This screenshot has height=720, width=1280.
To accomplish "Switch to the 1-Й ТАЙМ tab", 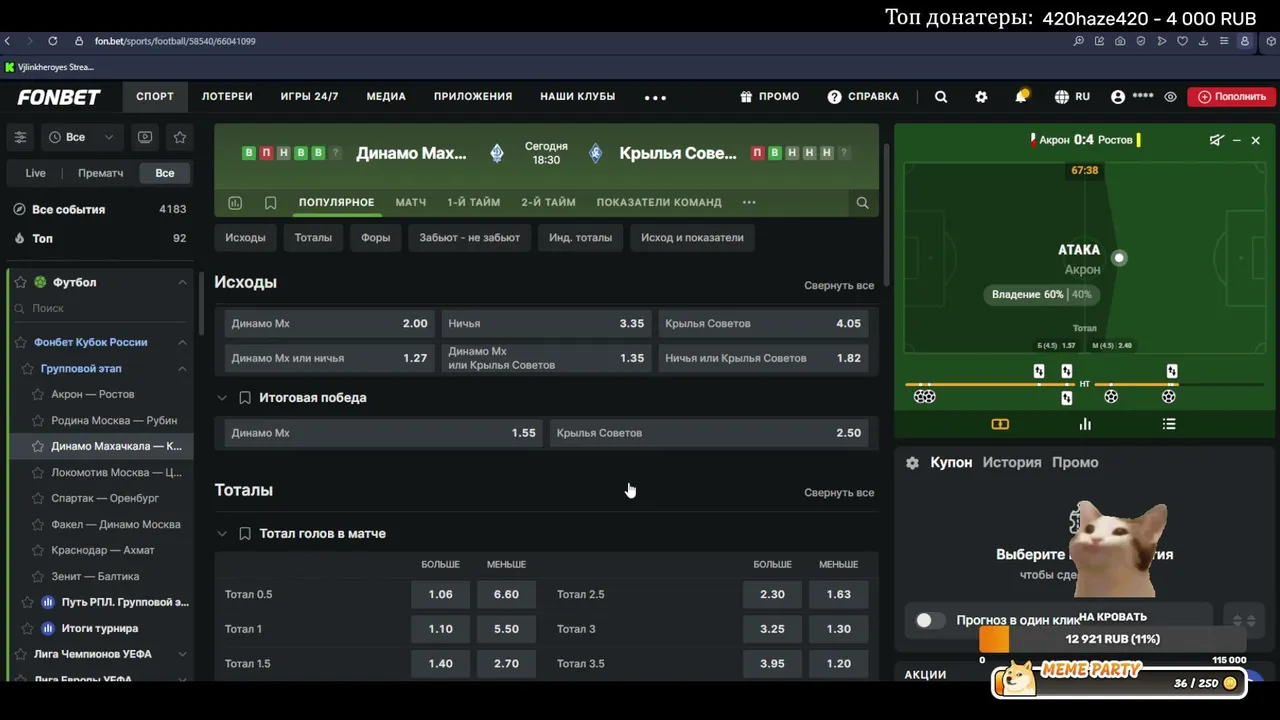I will (x=473, y=203).
